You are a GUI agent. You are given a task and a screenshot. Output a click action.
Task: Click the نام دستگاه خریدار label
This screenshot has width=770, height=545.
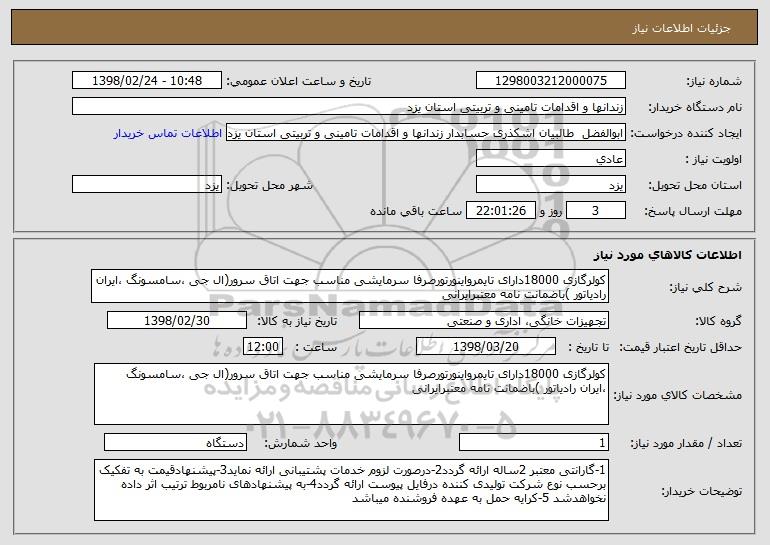point(695,108)
